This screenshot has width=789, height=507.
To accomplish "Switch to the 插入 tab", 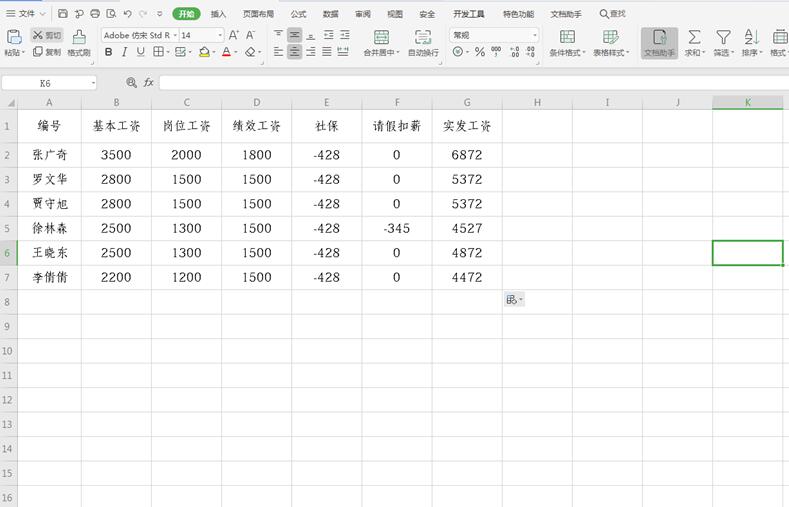I will (x=218, y=14).
